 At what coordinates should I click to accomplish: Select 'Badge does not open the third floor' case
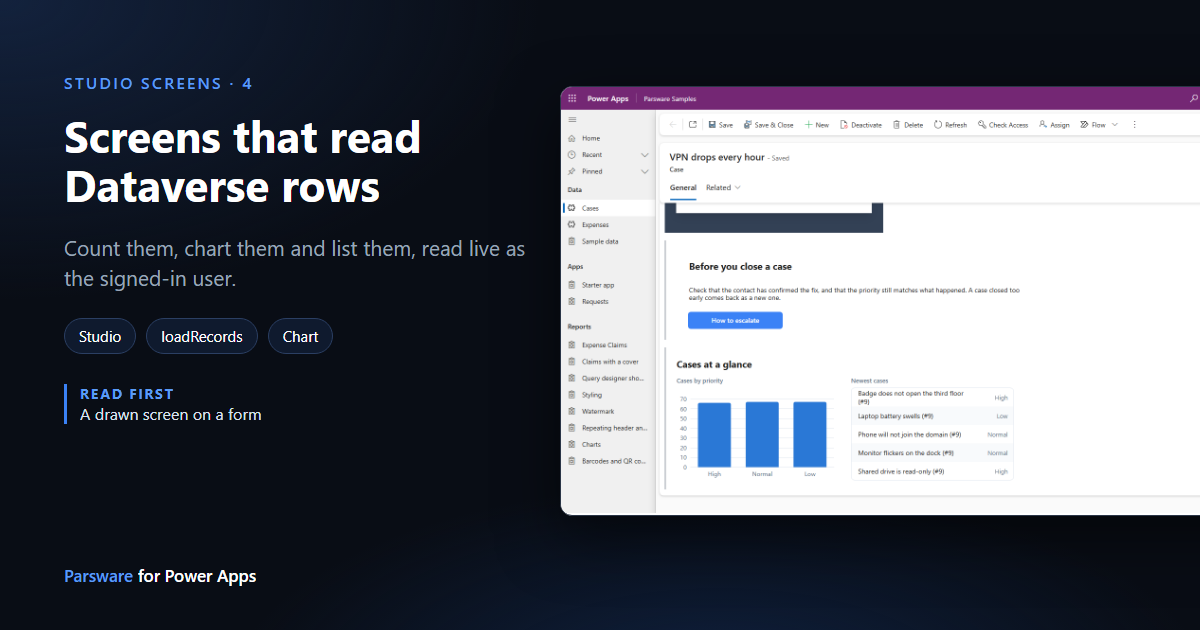coord(932,398)
